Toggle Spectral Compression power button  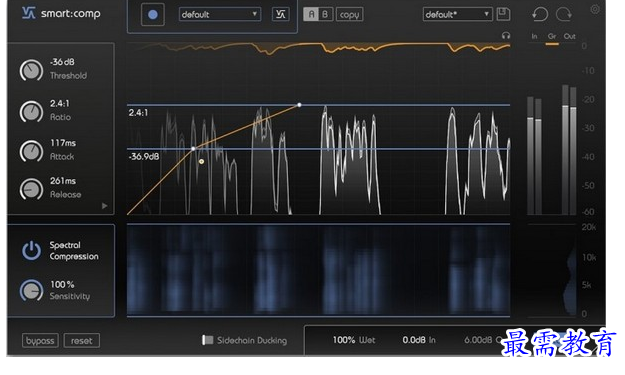click(x=31, y=250)
